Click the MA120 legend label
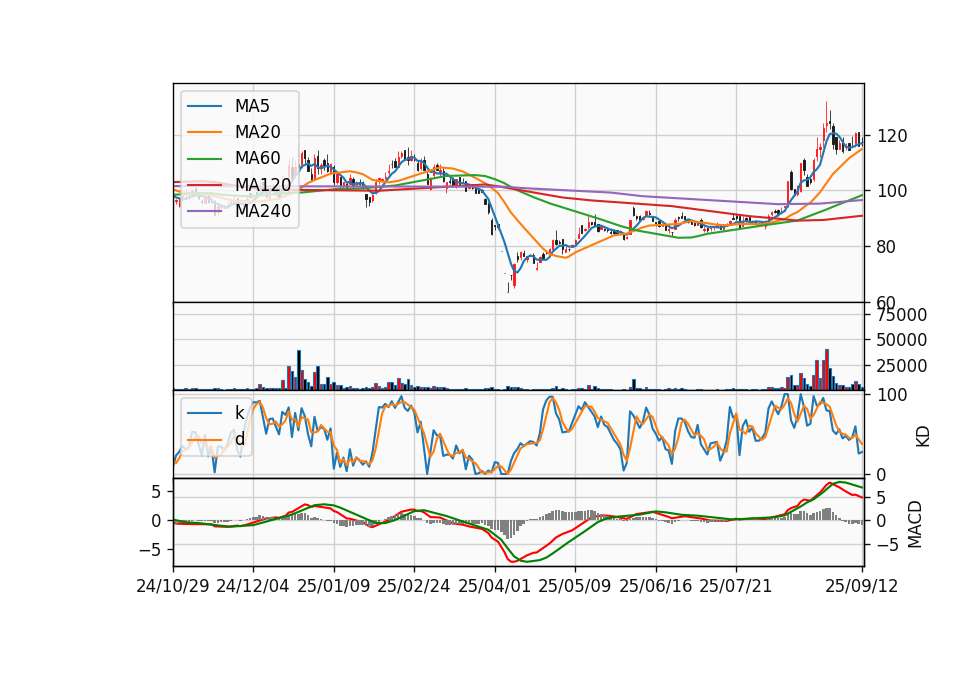The image size is (960, 690). pyautogui.click(x=263, y=184)
